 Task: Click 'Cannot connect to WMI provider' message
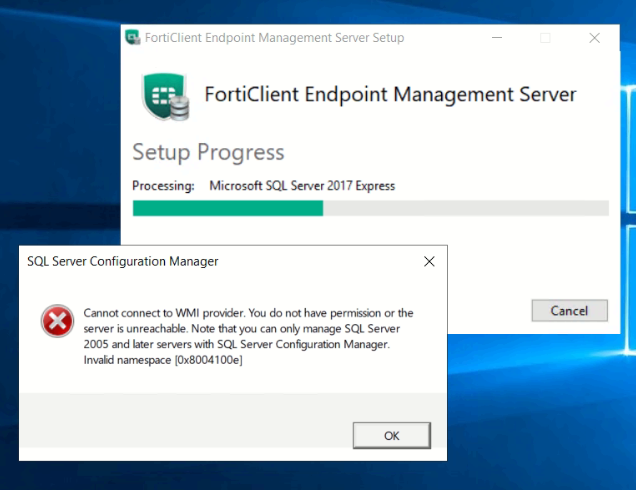click(x=164, y=313)
